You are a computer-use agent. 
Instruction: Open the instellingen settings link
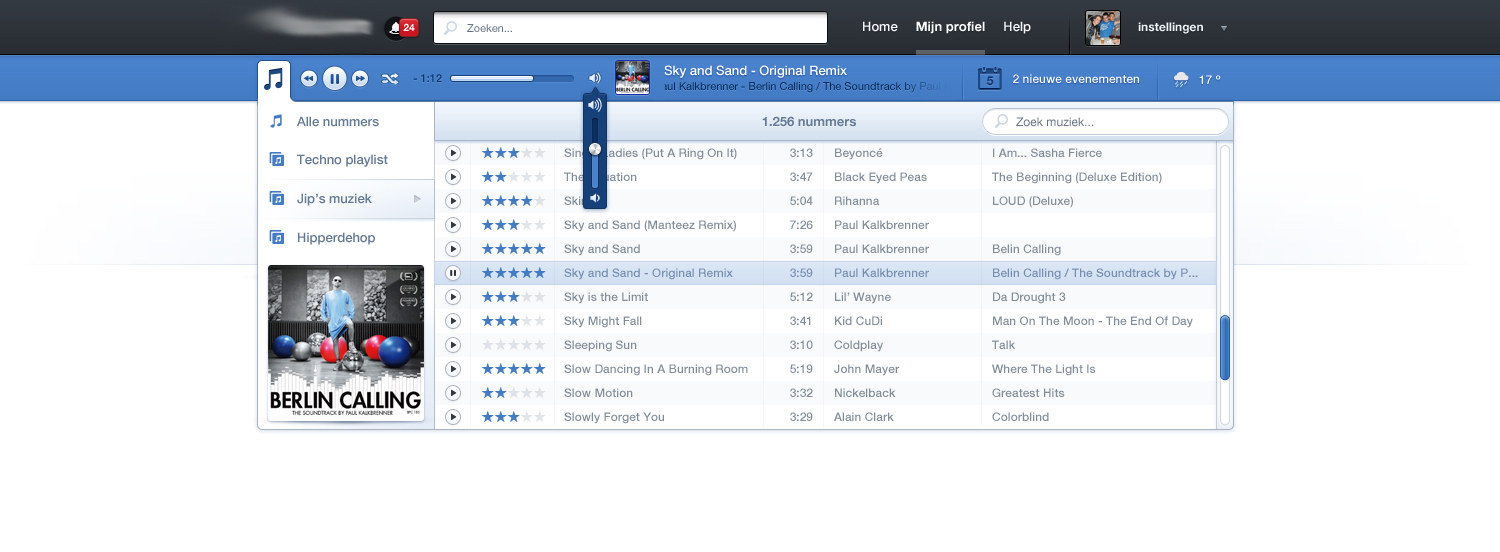[x=1171, y=27]
